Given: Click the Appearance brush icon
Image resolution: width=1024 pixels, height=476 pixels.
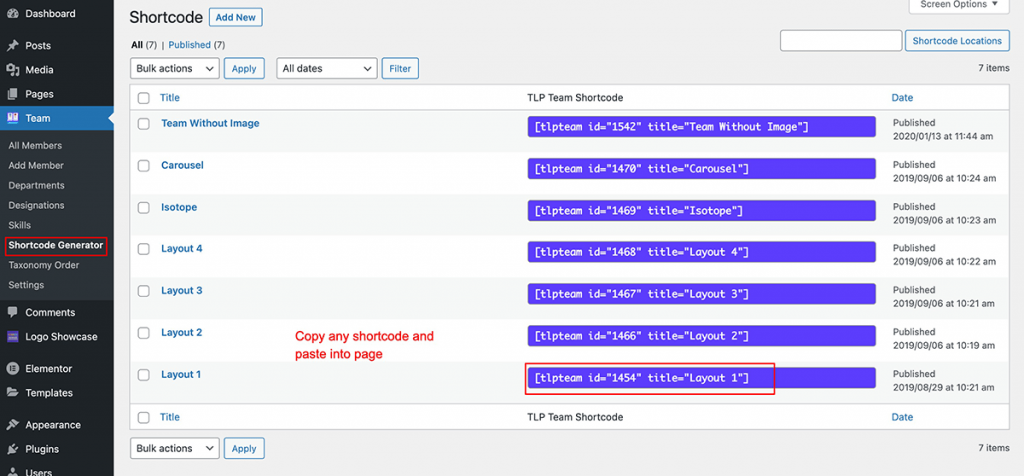Looking at the screenshot, I should click(12, 425).
